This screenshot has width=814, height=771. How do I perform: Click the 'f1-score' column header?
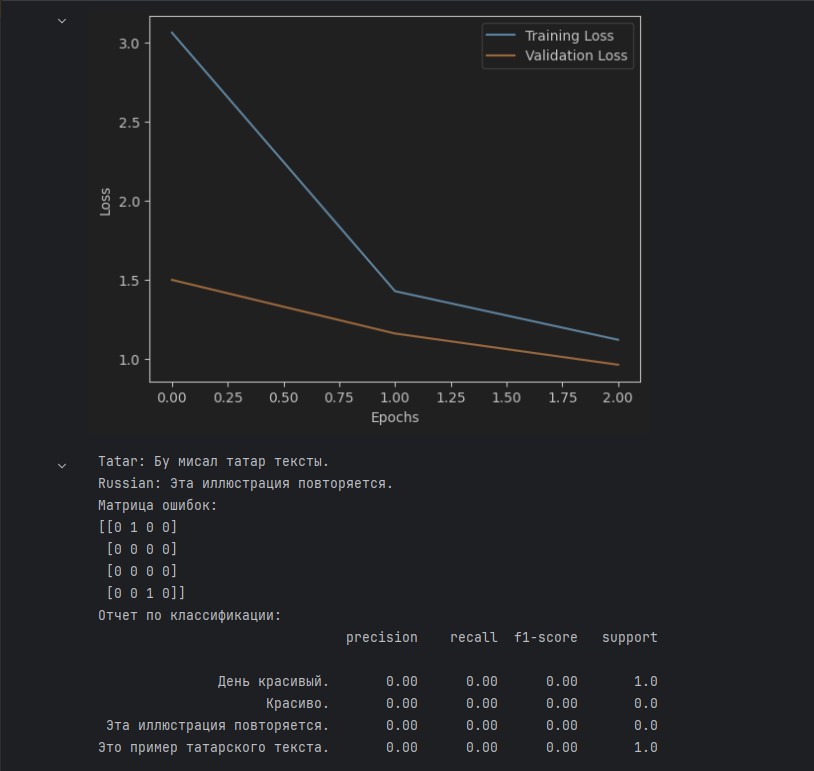coord(546,638)
